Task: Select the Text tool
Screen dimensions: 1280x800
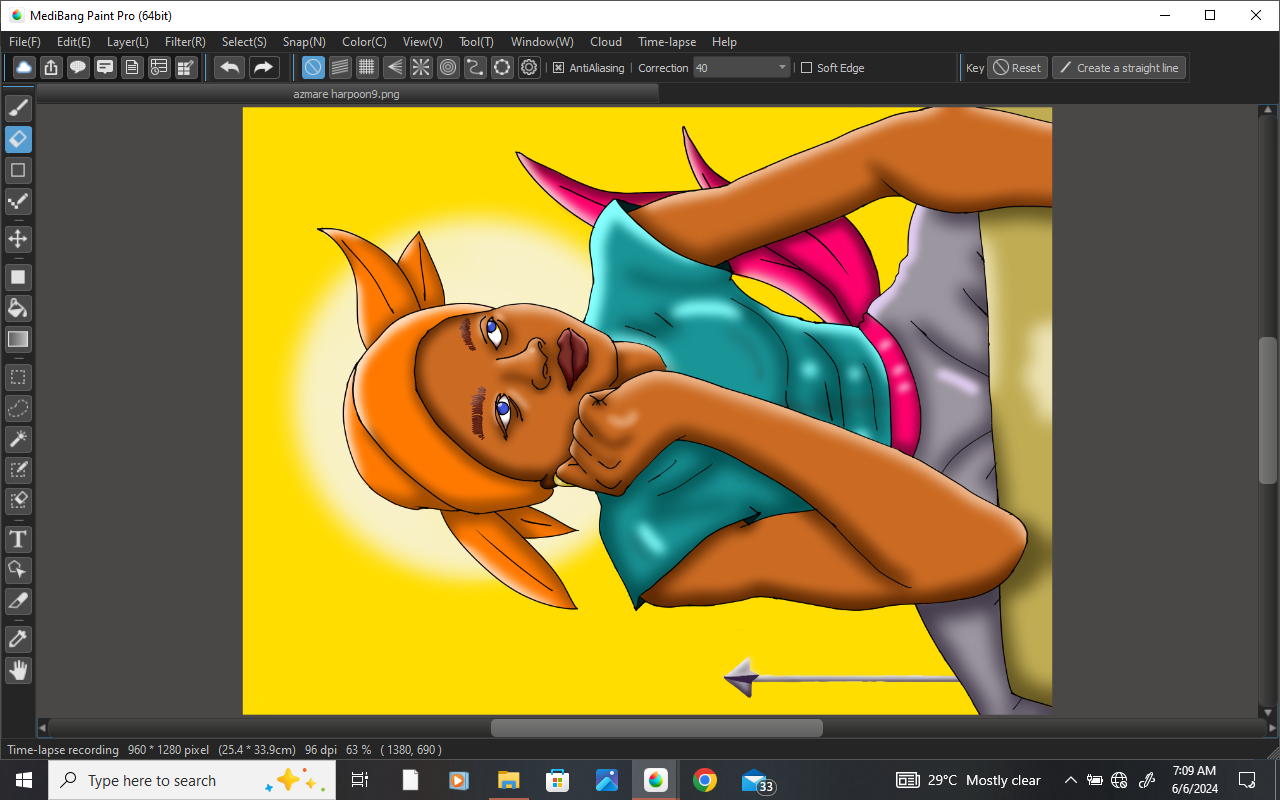Action: (x=18, y=539)
